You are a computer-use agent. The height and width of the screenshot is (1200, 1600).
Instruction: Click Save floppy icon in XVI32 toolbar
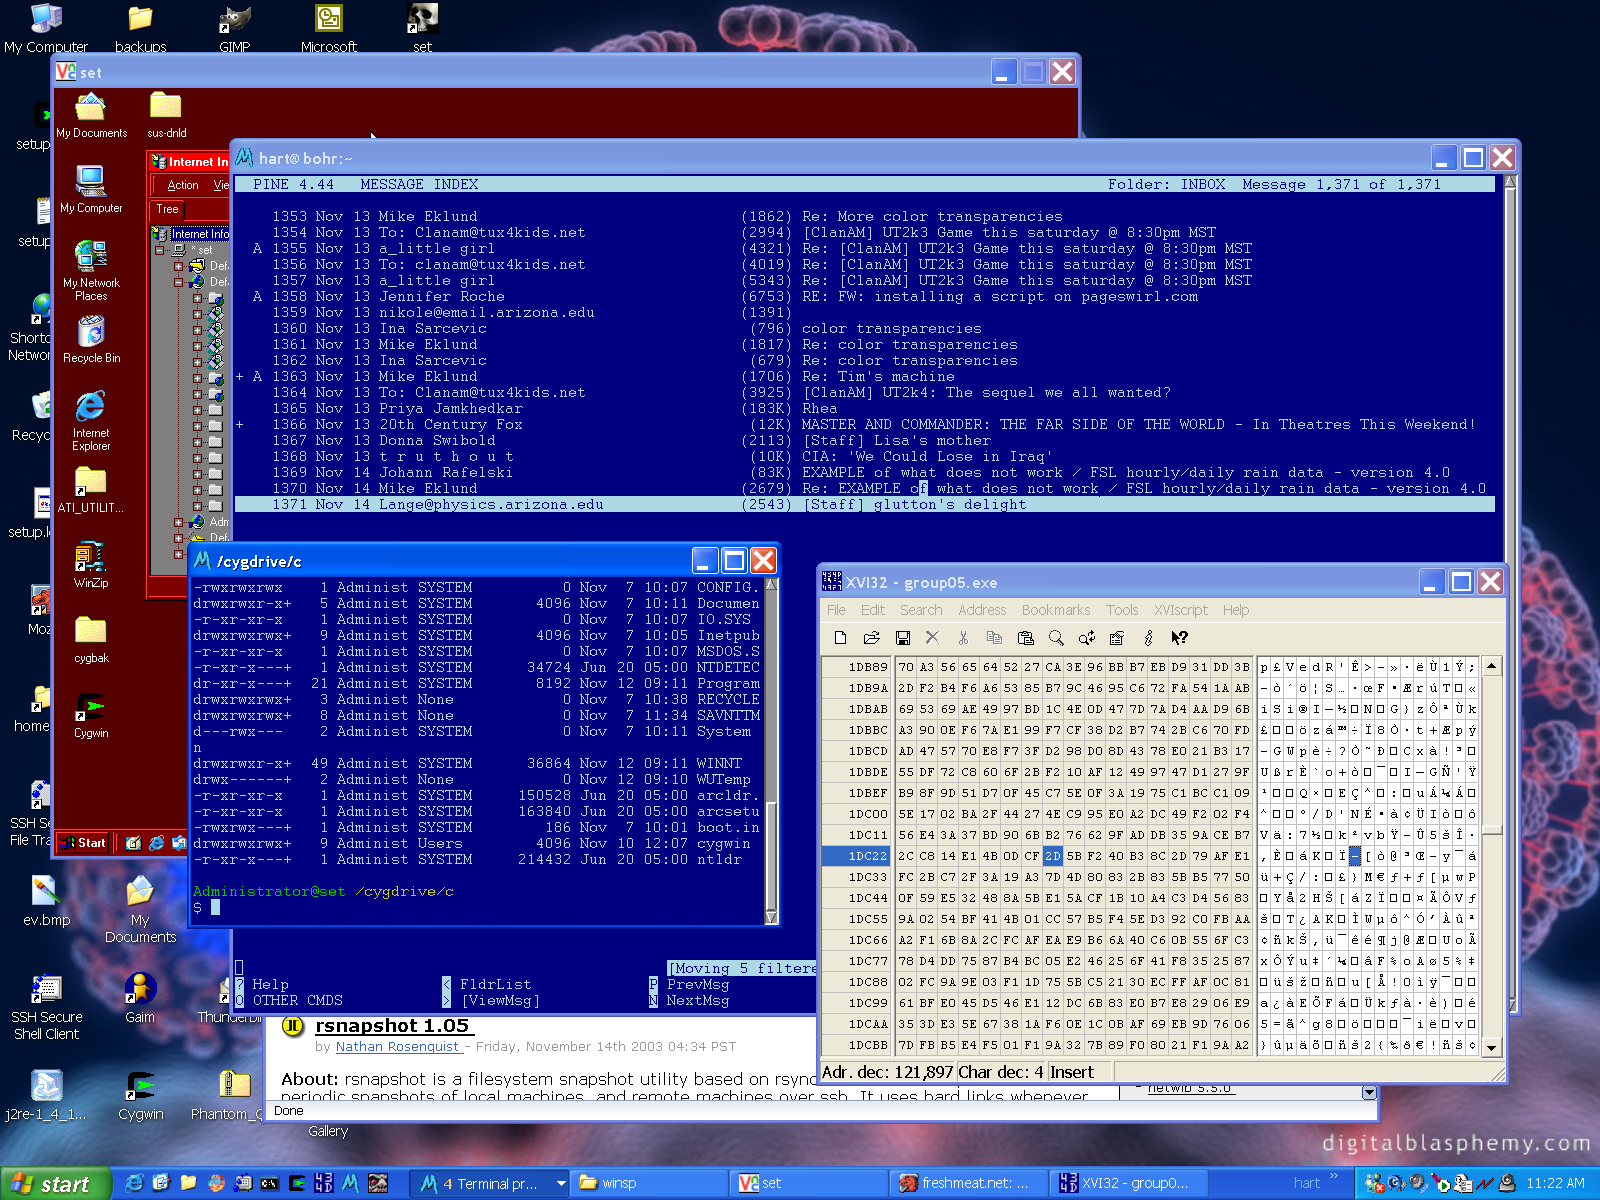tap(902, 638)
